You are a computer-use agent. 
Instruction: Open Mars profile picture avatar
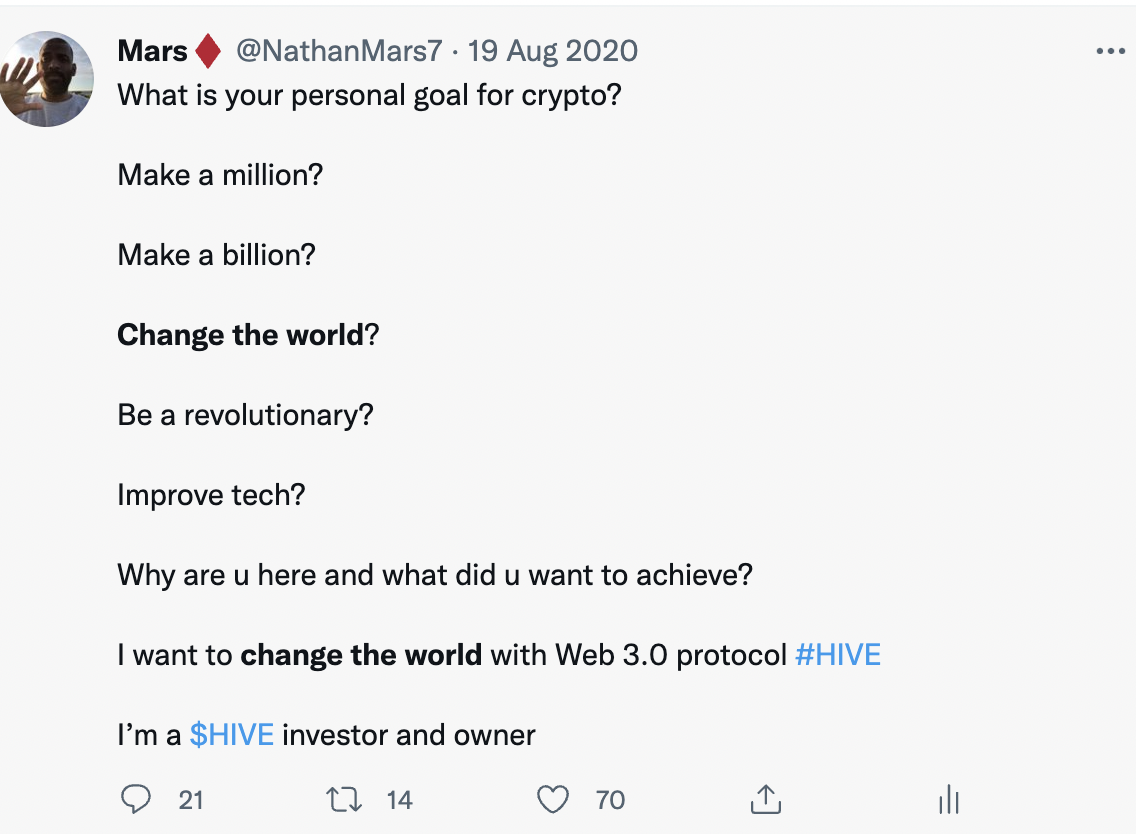point(46,79)
